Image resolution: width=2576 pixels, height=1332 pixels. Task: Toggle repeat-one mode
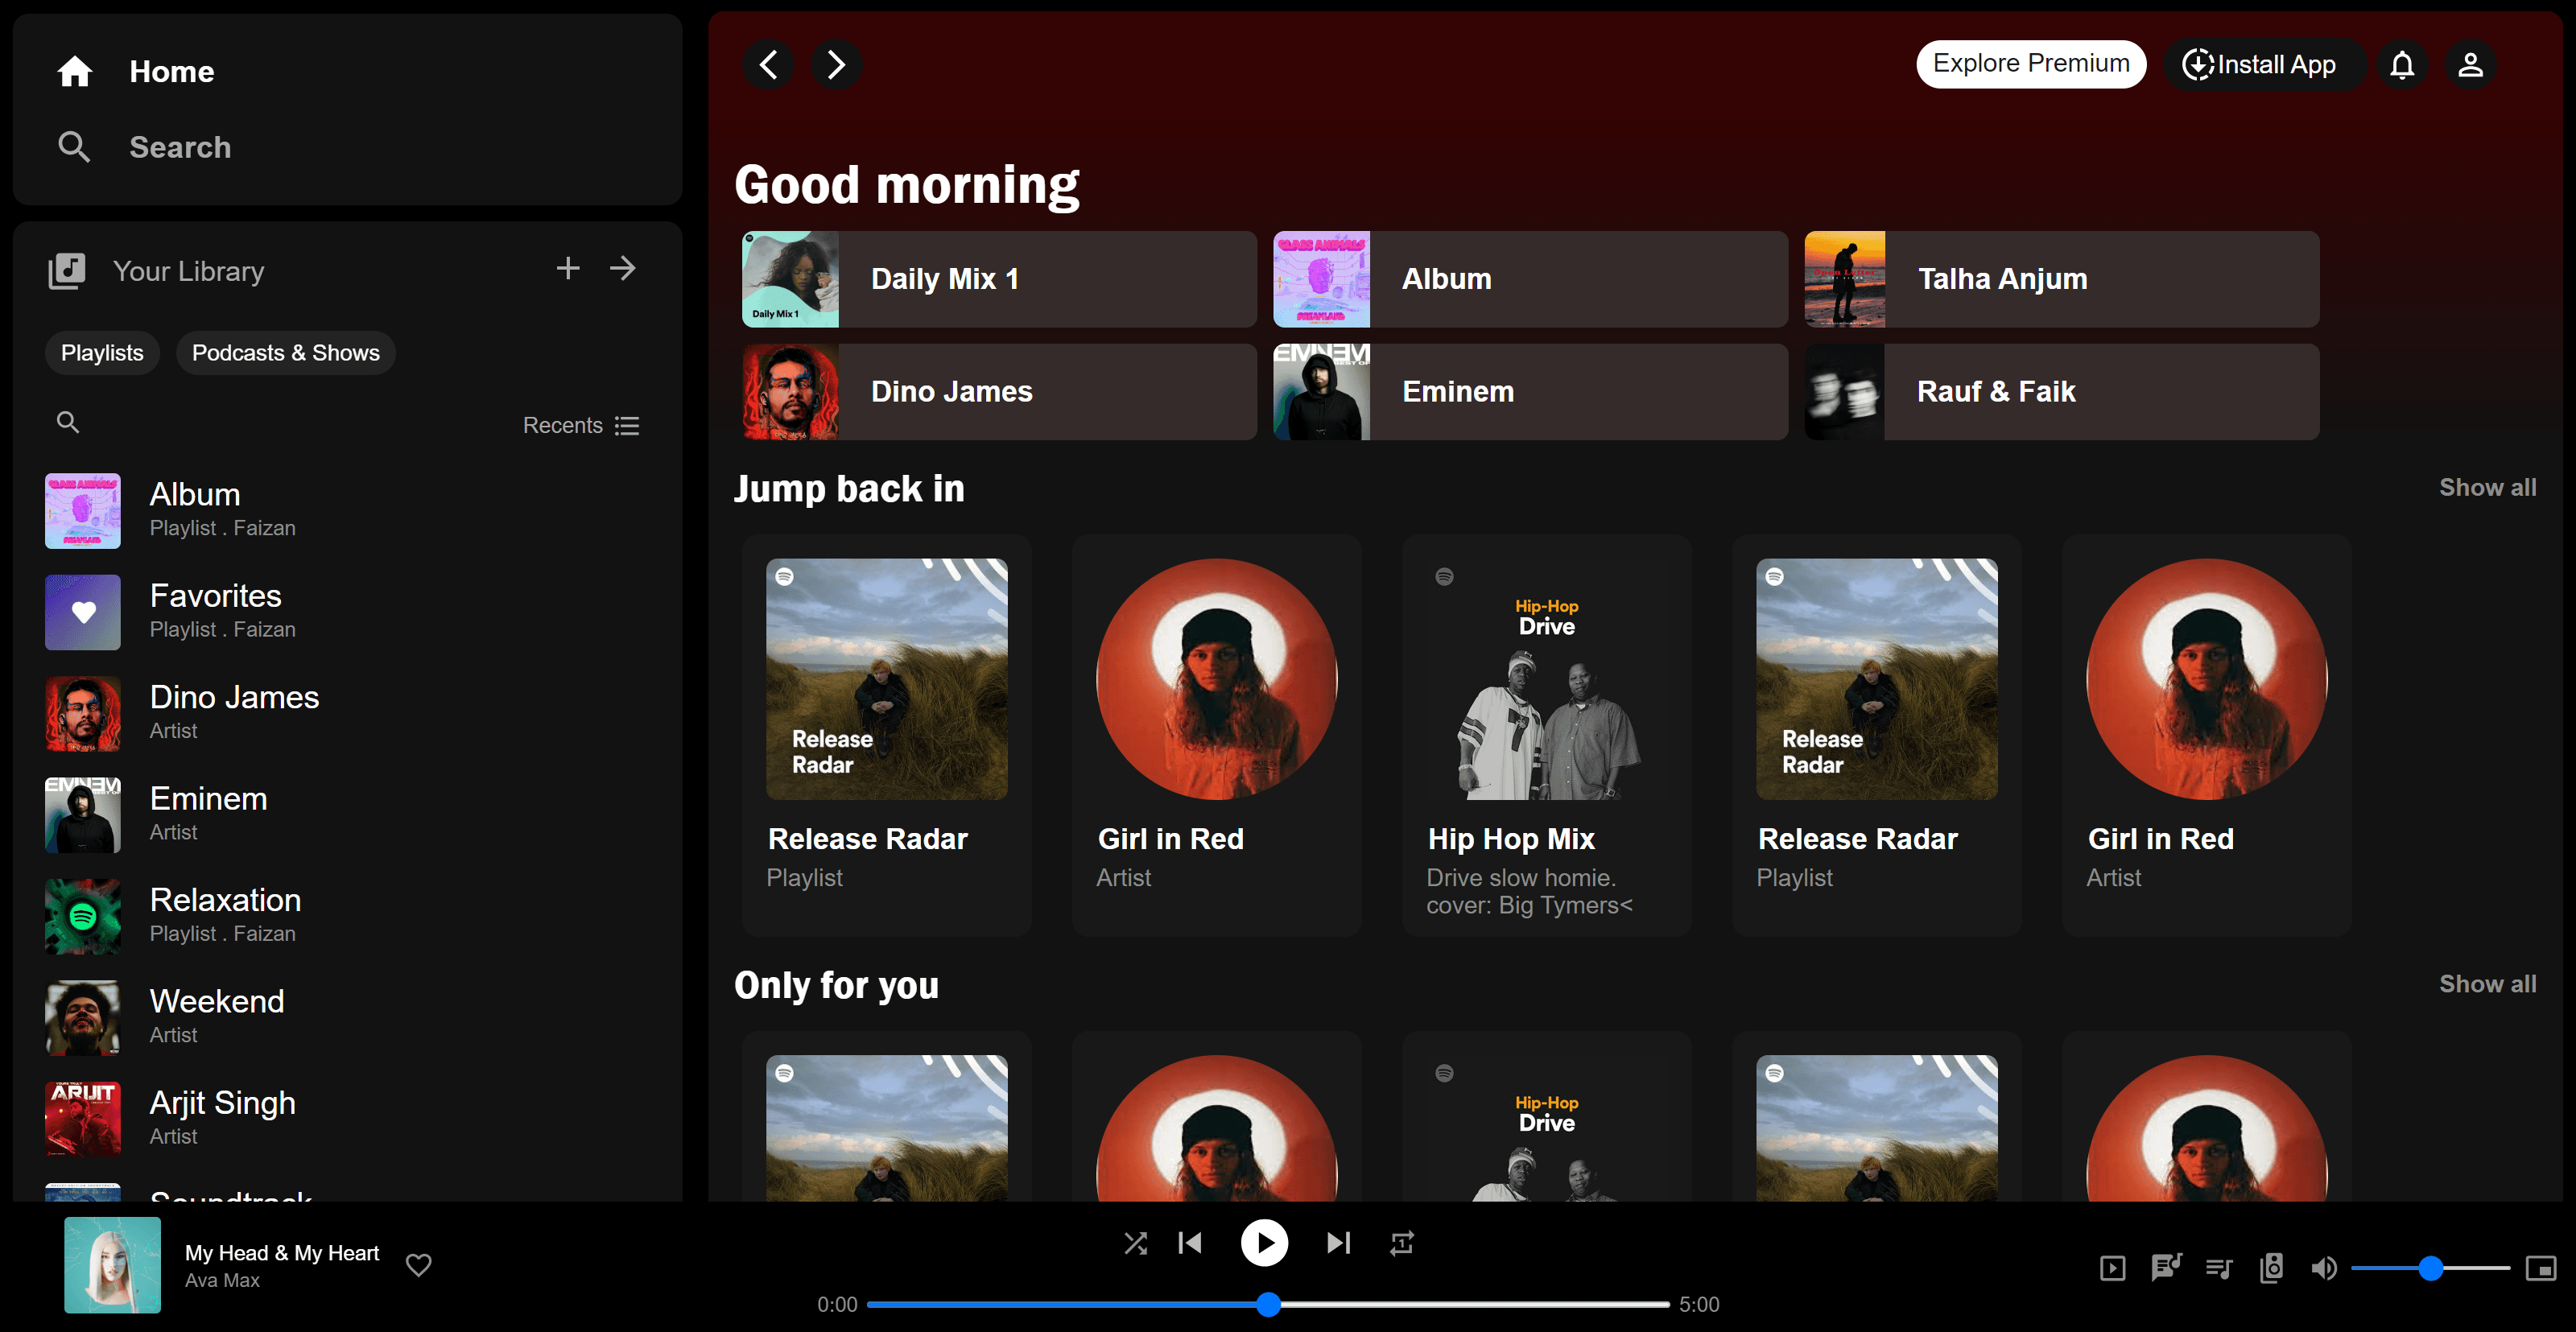(x=1401, y=1243)
